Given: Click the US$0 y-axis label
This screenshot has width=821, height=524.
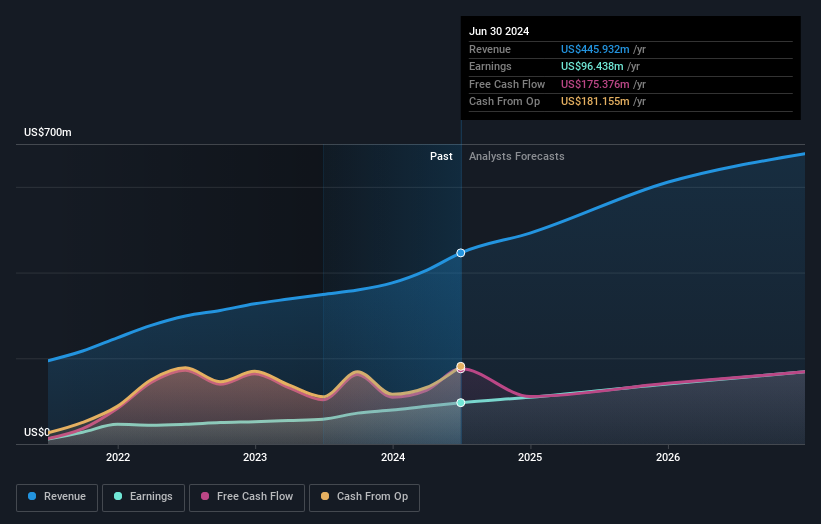Looking at the screenshot, I should 37,432.
